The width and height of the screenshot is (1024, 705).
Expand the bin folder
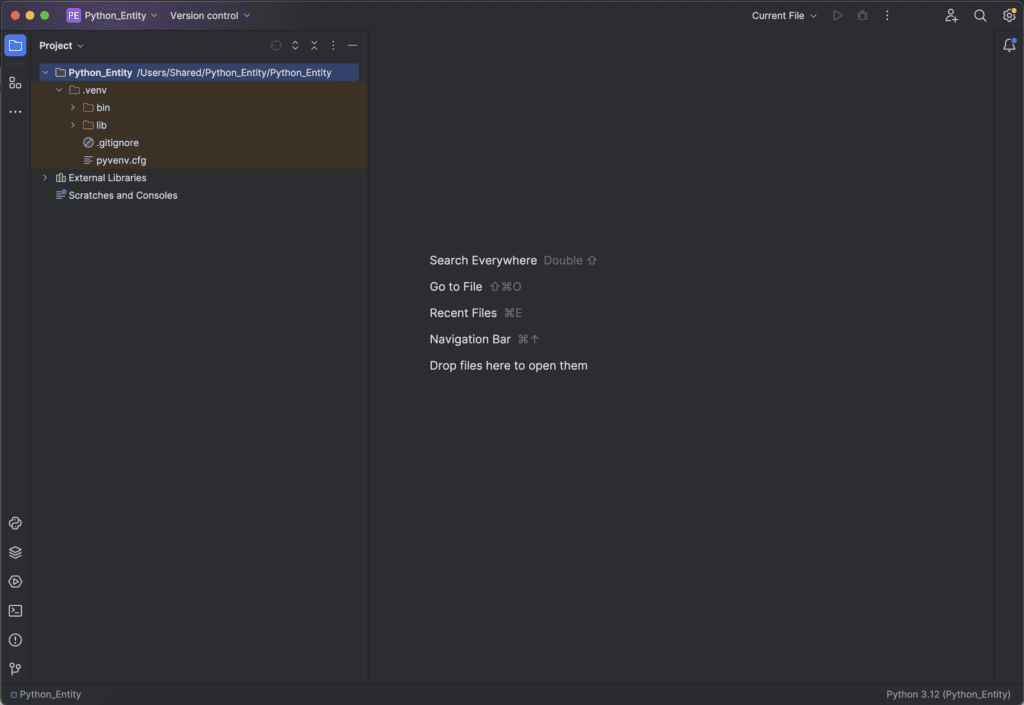click(x=73, y=108)
